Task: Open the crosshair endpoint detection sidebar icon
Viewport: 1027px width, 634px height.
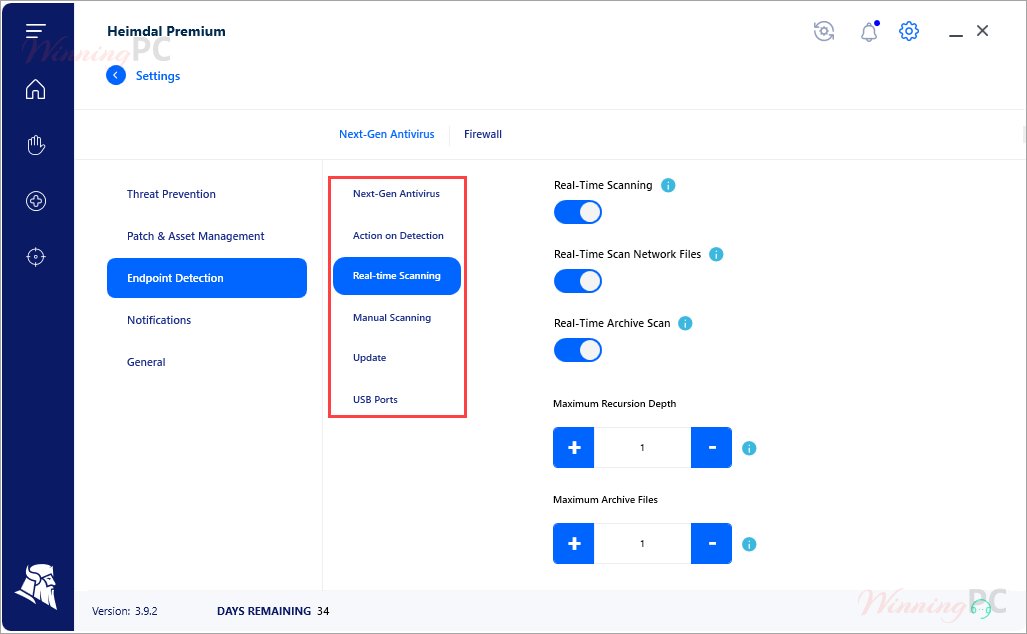Action: pyautogui.click(x=36, y=257)
